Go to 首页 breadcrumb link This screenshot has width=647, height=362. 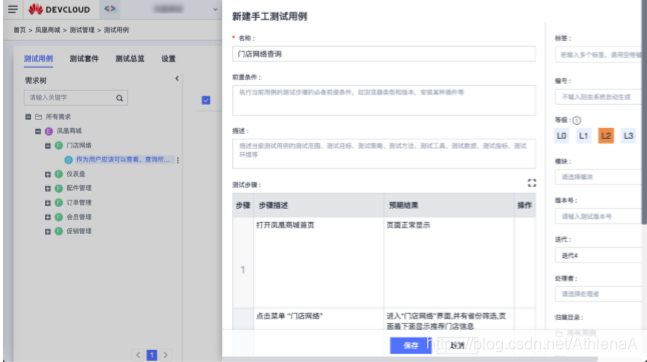19,30
